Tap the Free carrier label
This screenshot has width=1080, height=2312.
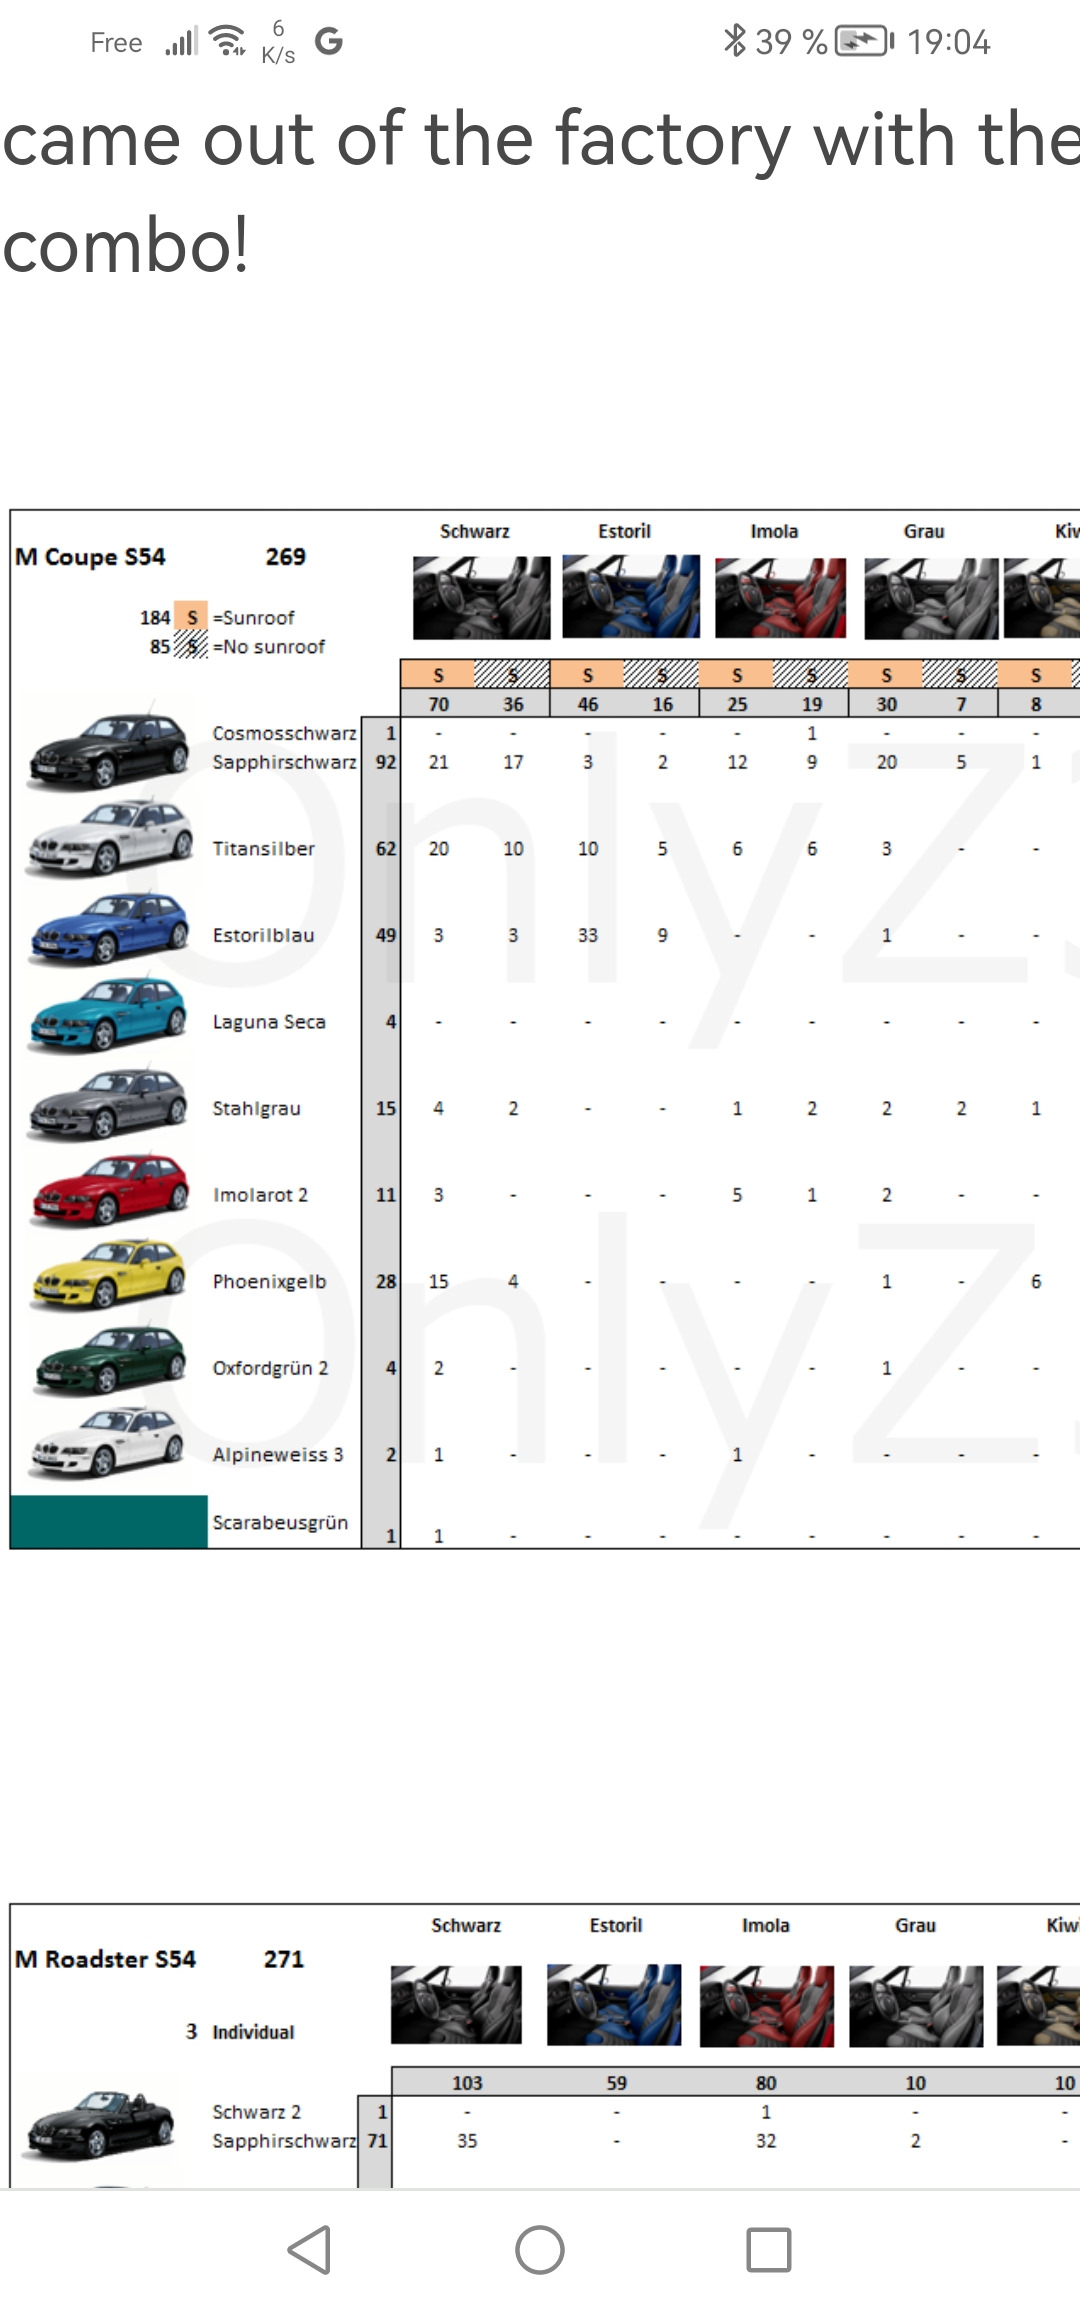point(116,42)
